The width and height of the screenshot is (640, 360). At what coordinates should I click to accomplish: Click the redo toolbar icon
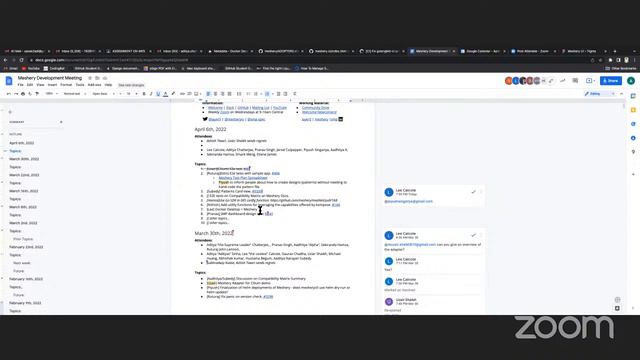point(16,94)
